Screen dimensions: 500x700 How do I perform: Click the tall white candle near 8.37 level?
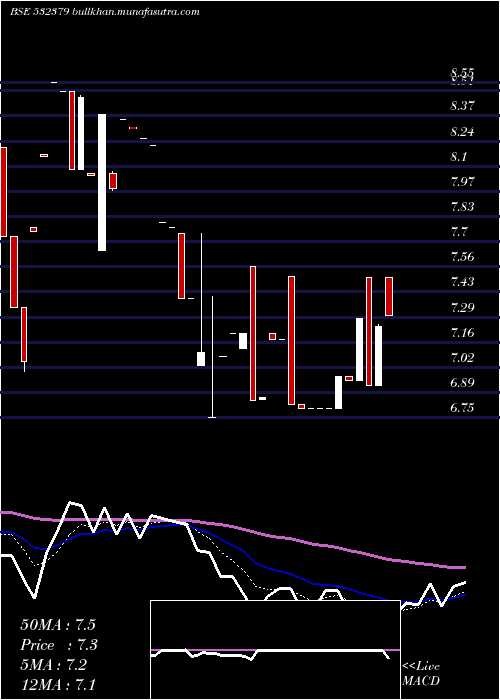pos(102,183)
